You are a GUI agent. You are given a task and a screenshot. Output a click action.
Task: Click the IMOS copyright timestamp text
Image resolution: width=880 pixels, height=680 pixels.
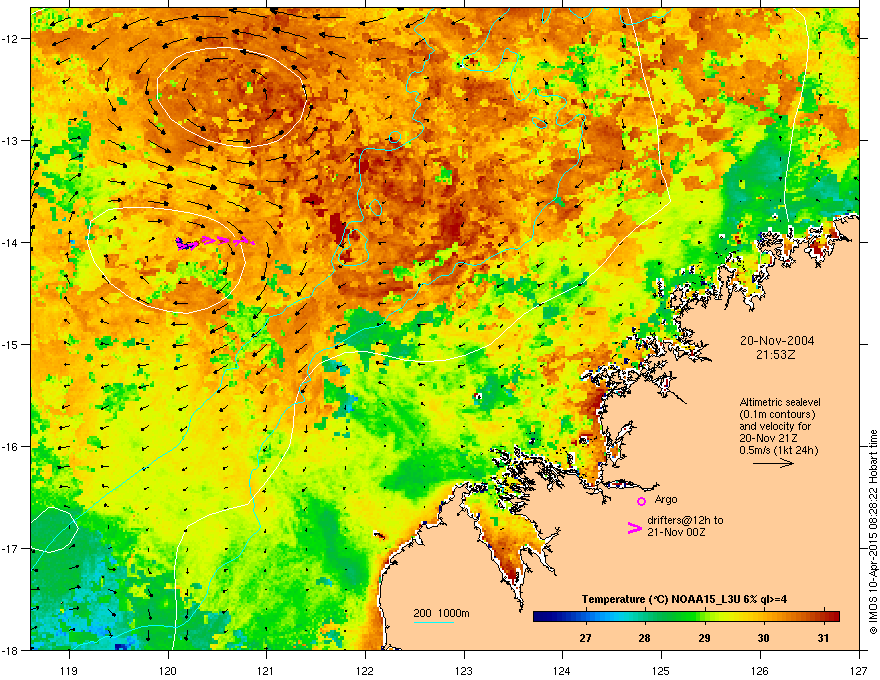(873, 532)
